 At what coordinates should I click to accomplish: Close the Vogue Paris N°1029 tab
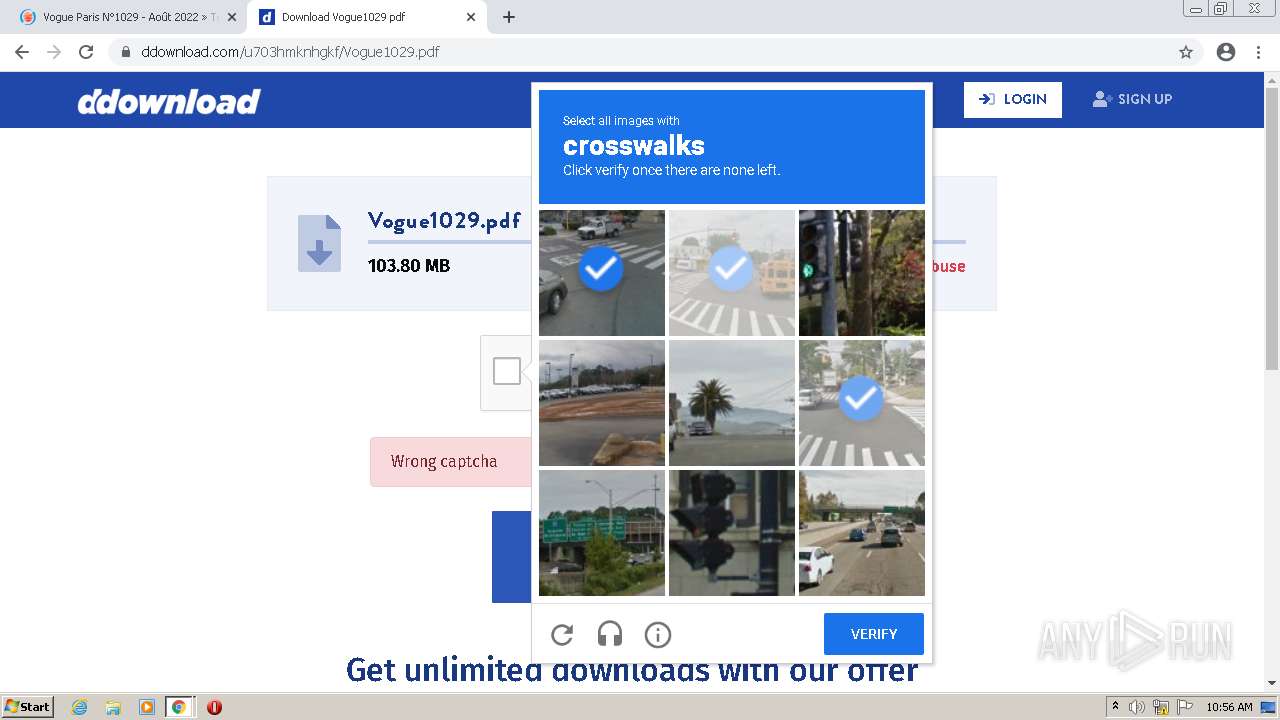pos(232,17)
